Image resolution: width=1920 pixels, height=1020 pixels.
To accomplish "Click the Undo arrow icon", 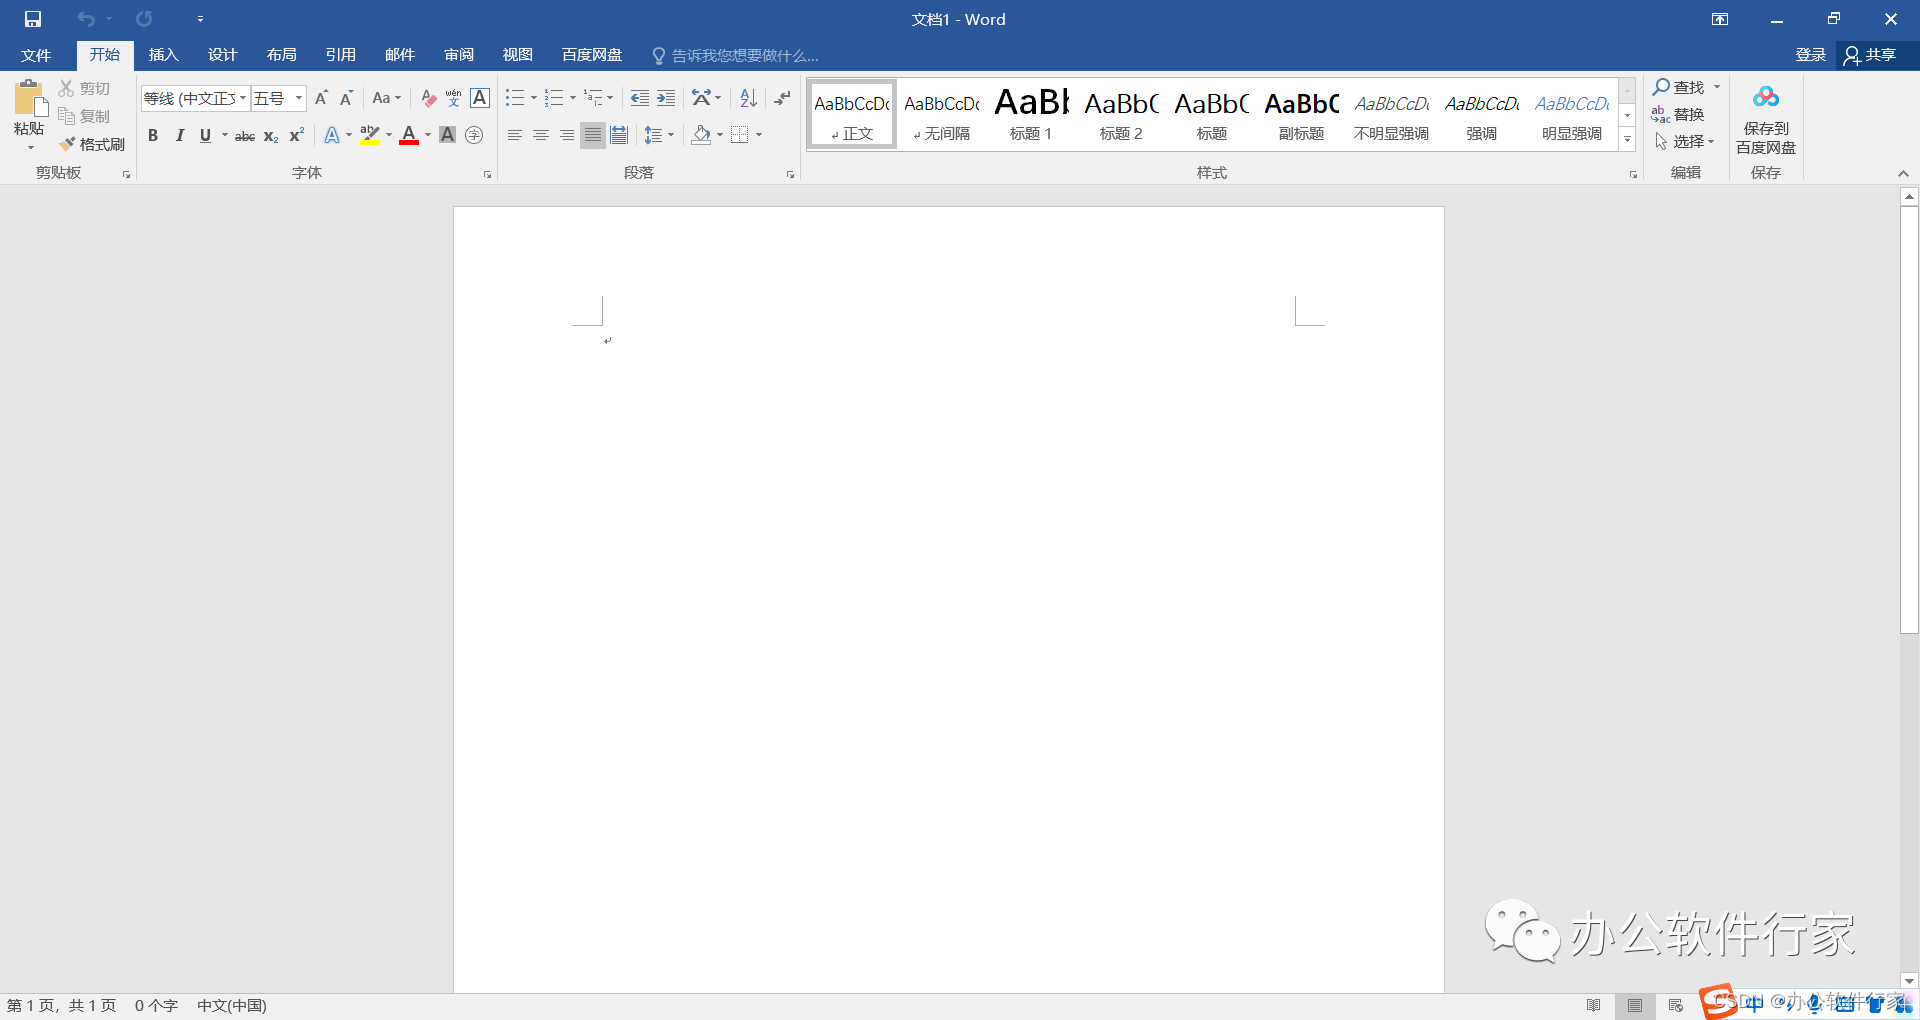I will click(x=86, y=19).
